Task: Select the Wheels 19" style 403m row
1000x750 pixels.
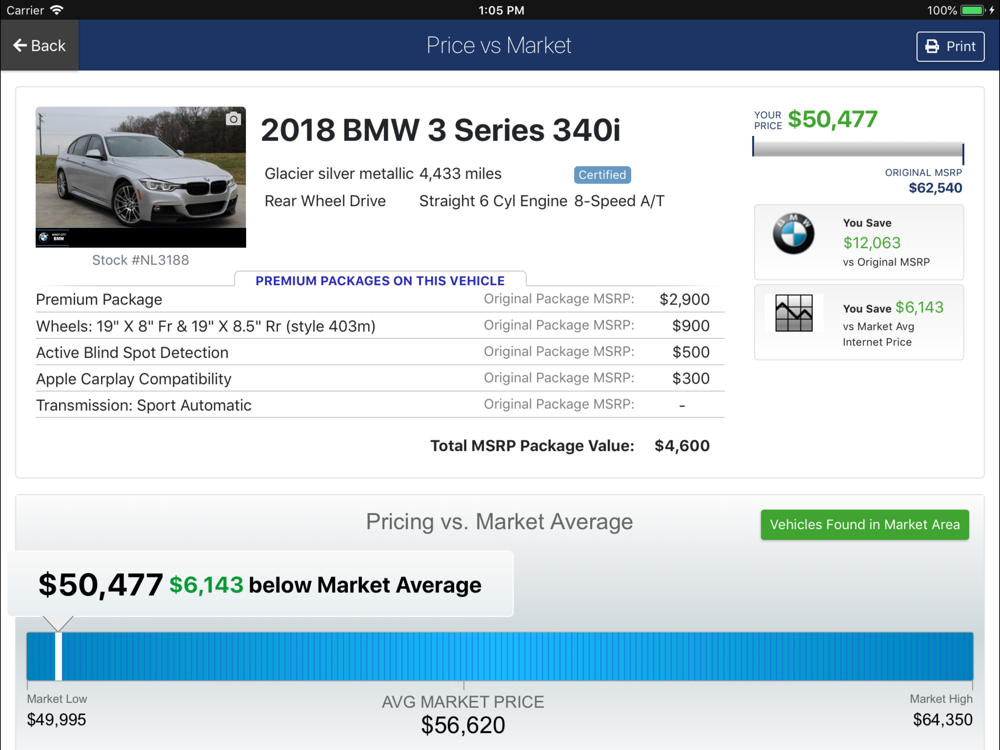Action: (x=380, y=326)
